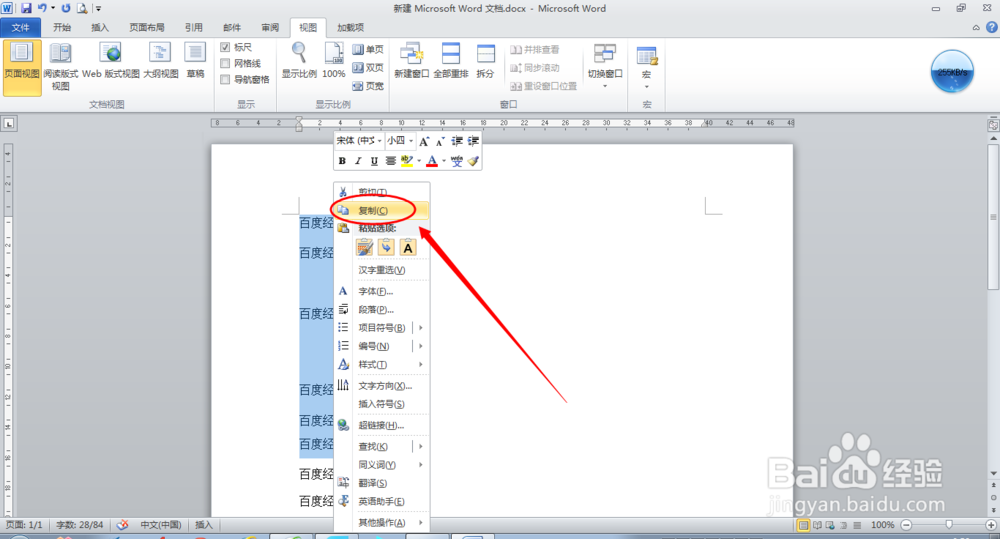Toggle Insert mode (插入) in status bar
The height and width of the screenshot is (539, 1000).
pos(203,524)
